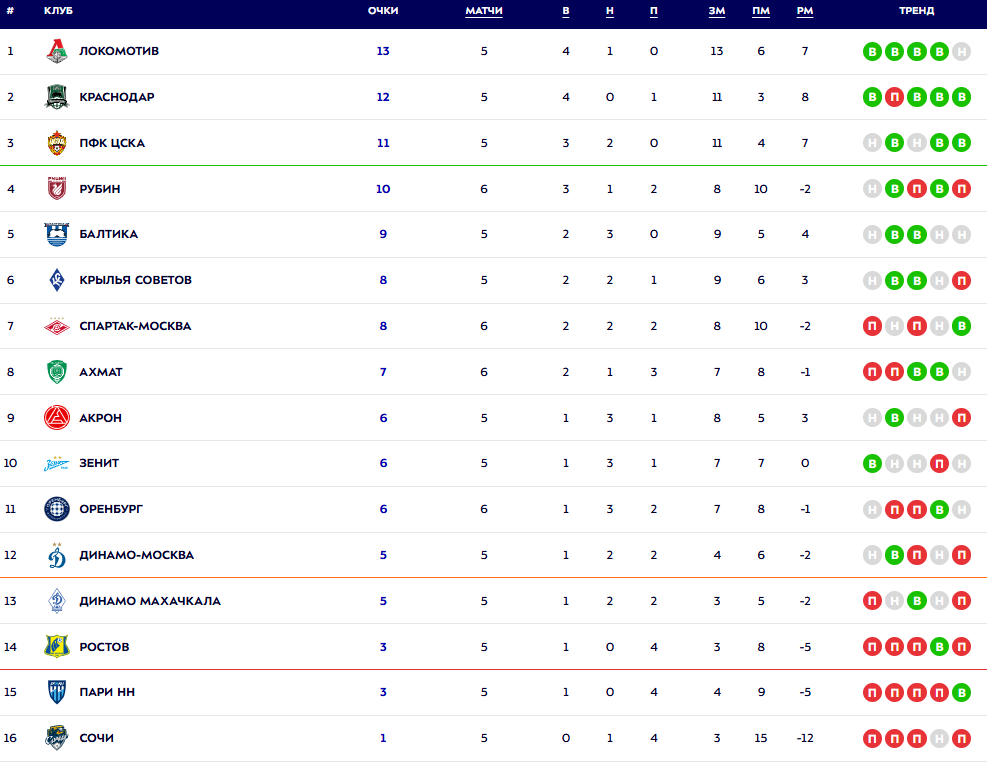
Task: Click the ДИНАМО МАХАЧКАЛА team name
Action: [x=150, y=601]
